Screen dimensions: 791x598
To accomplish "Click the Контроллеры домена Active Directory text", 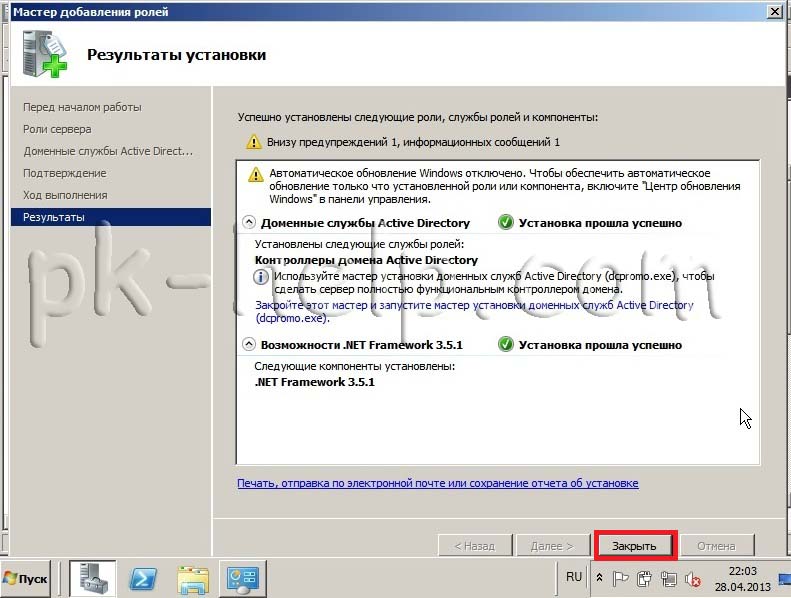I will point(366,260).
